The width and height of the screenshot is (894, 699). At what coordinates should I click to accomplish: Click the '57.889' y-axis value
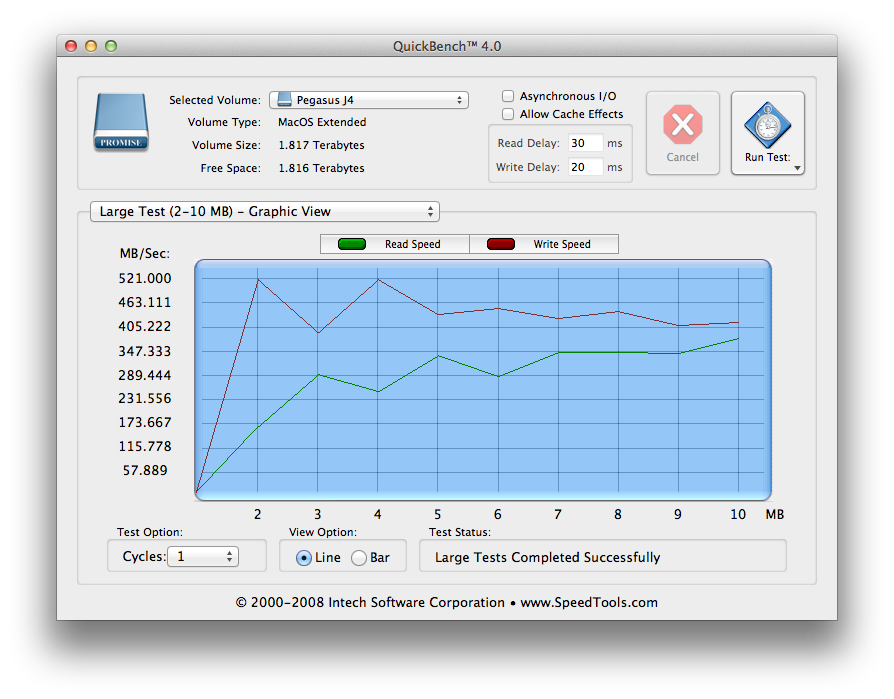click(145, 470)
